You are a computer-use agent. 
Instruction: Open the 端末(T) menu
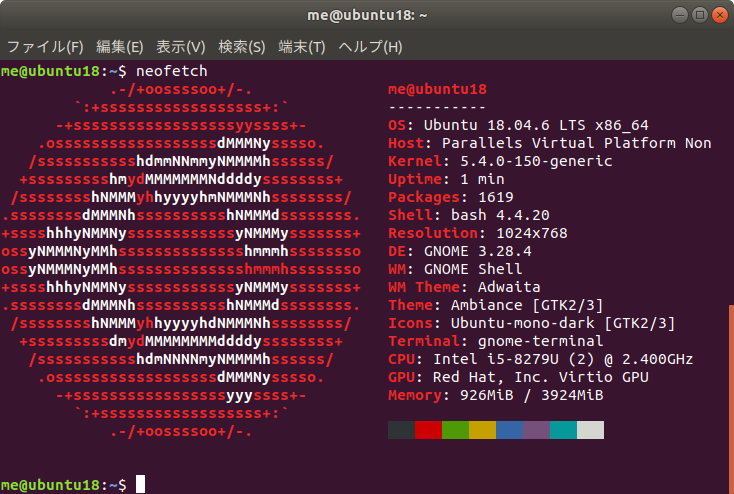301,47
